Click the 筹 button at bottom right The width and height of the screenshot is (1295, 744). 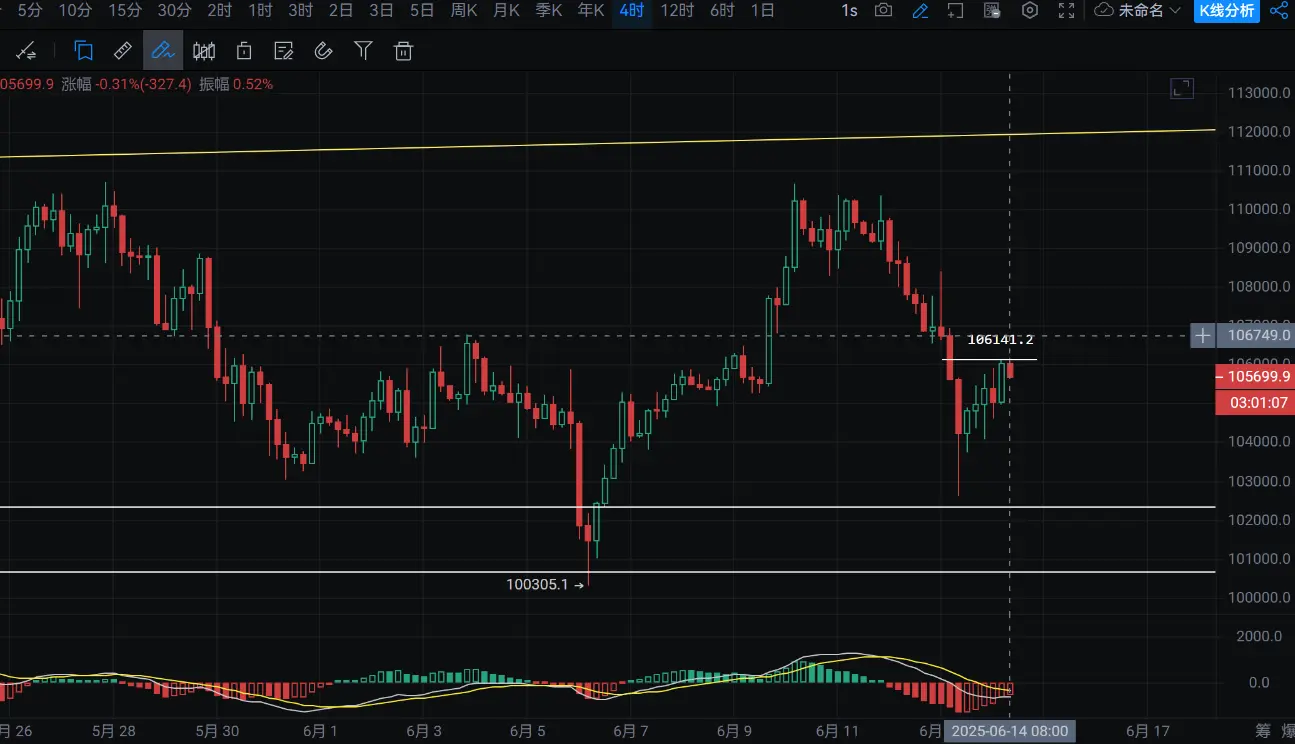(x=1263, y=731)
